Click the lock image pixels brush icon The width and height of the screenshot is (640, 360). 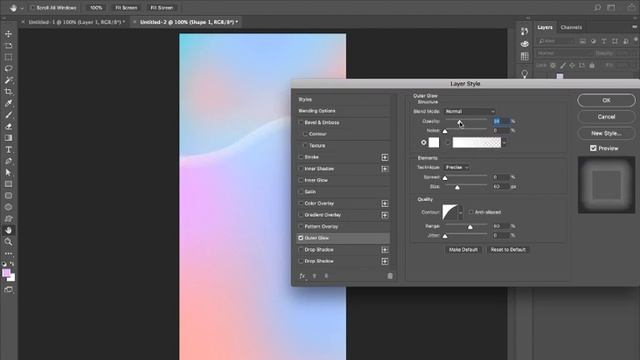pyautogui.click(x=563, y=65)
